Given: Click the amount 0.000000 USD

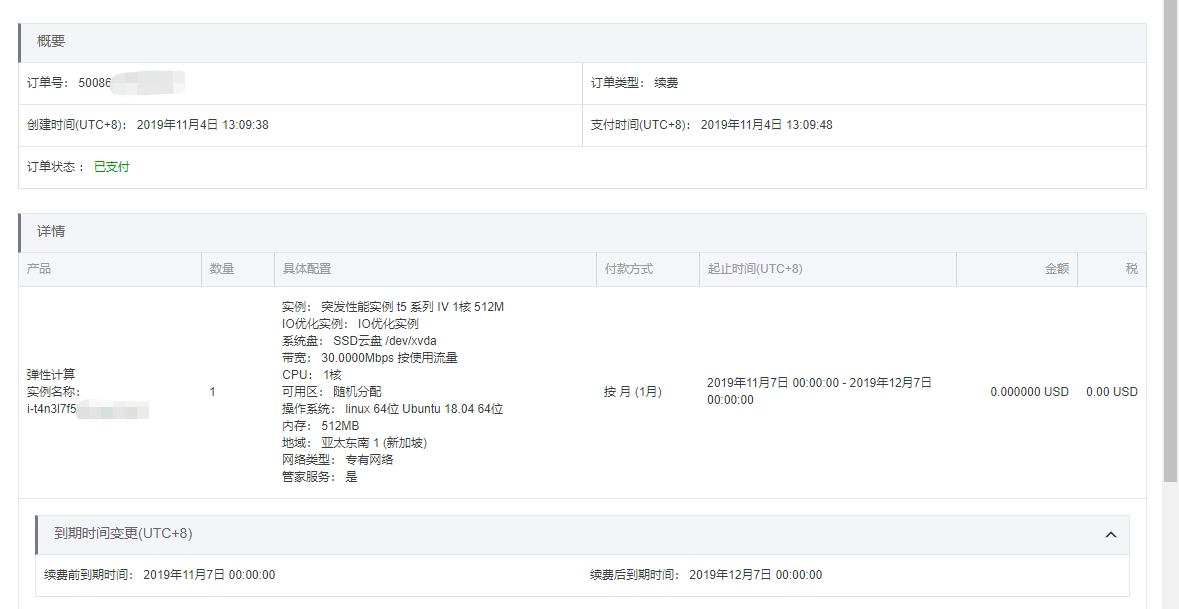Looking at the screenshot, I should 1029,392.
